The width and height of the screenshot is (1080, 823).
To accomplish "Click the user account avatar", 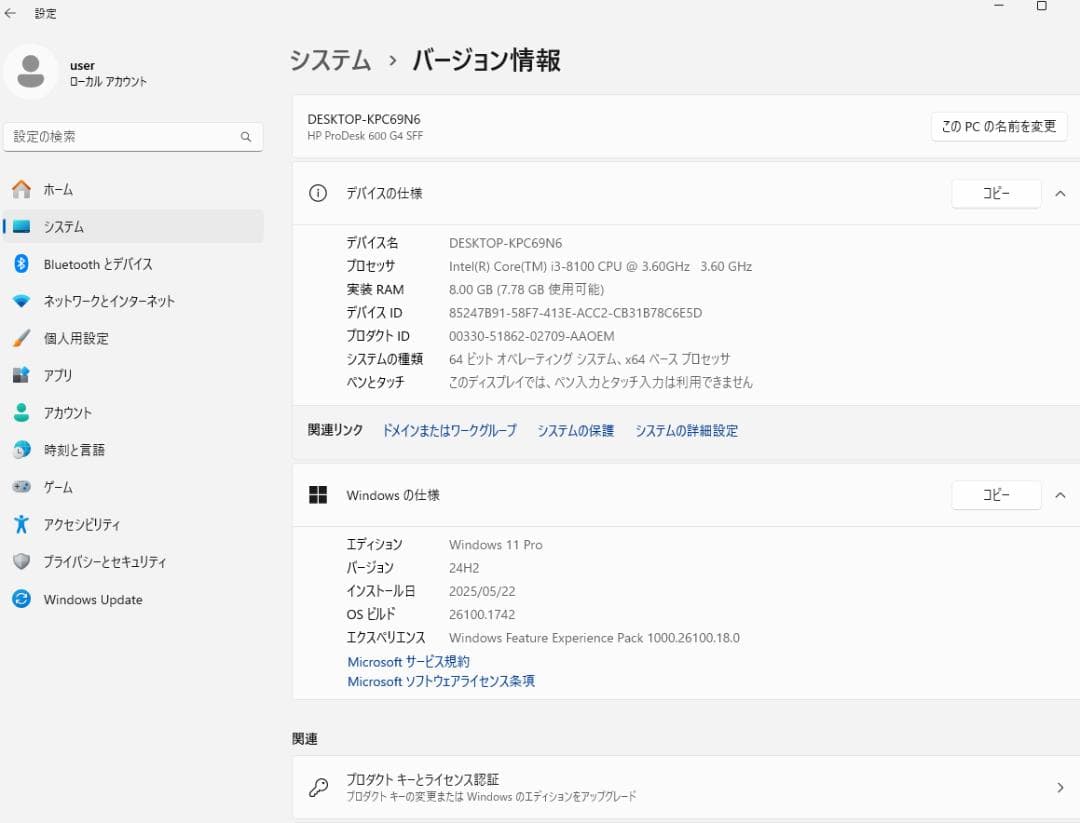I will [x=30, y=73].
